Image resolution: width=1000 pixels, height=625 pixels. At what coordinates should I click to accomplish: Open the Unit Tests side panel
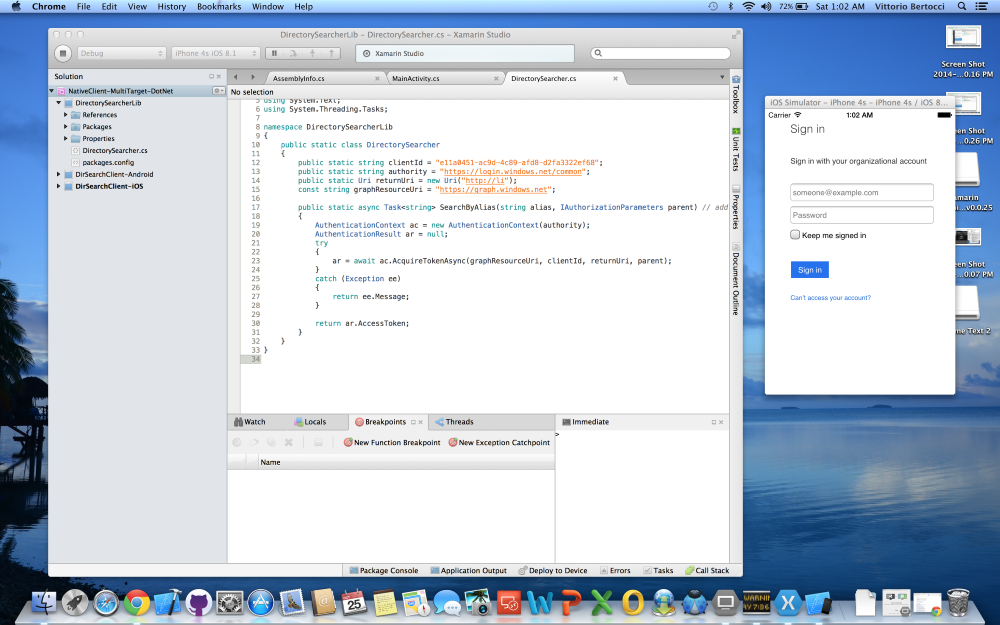click(735, 149)
